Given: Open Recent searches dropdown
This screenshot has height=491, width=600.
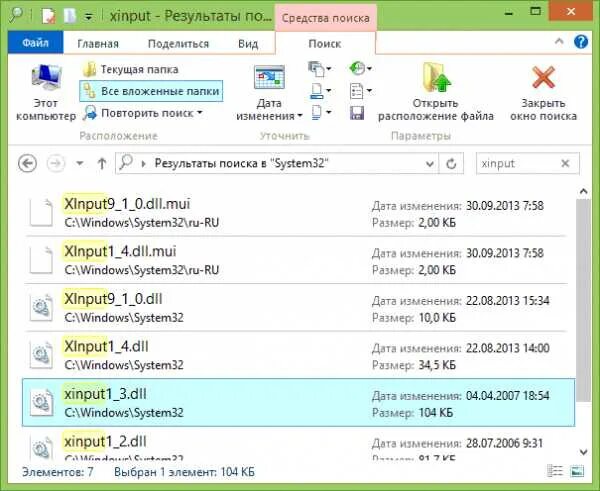Looking at the screenshot, I should (x=360, y=69).
